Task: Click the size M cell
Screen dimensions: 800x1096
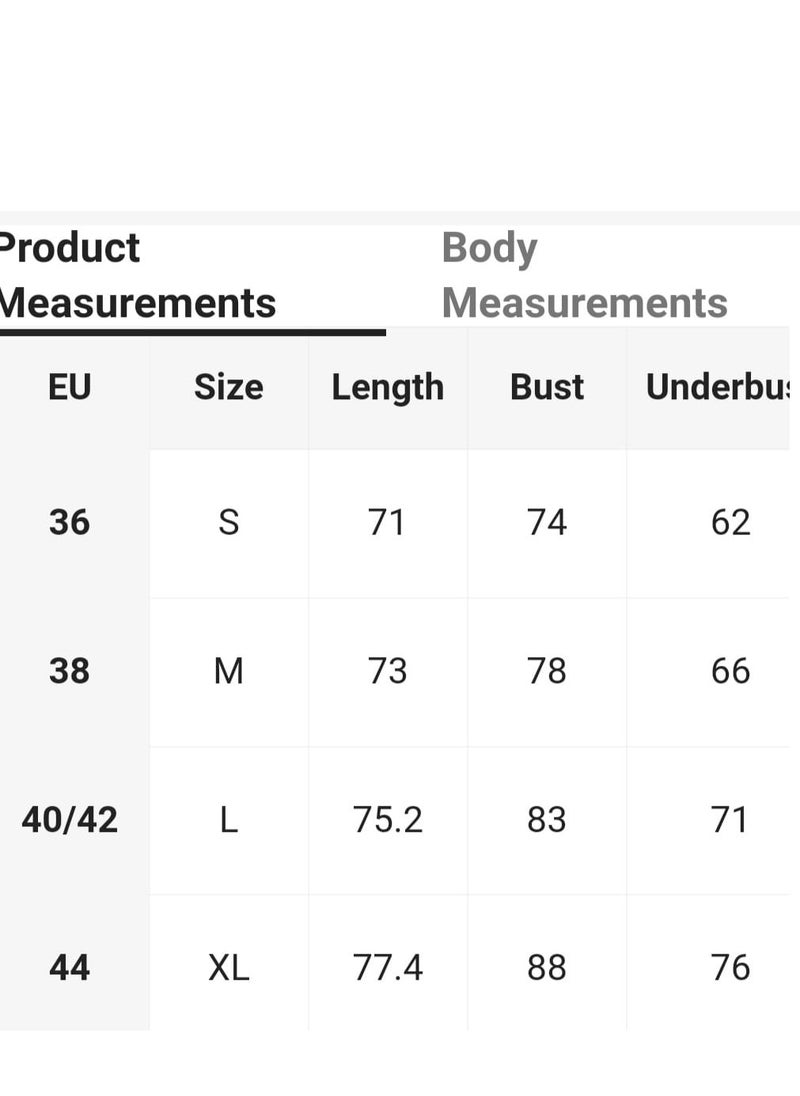Action: [228, 671]
